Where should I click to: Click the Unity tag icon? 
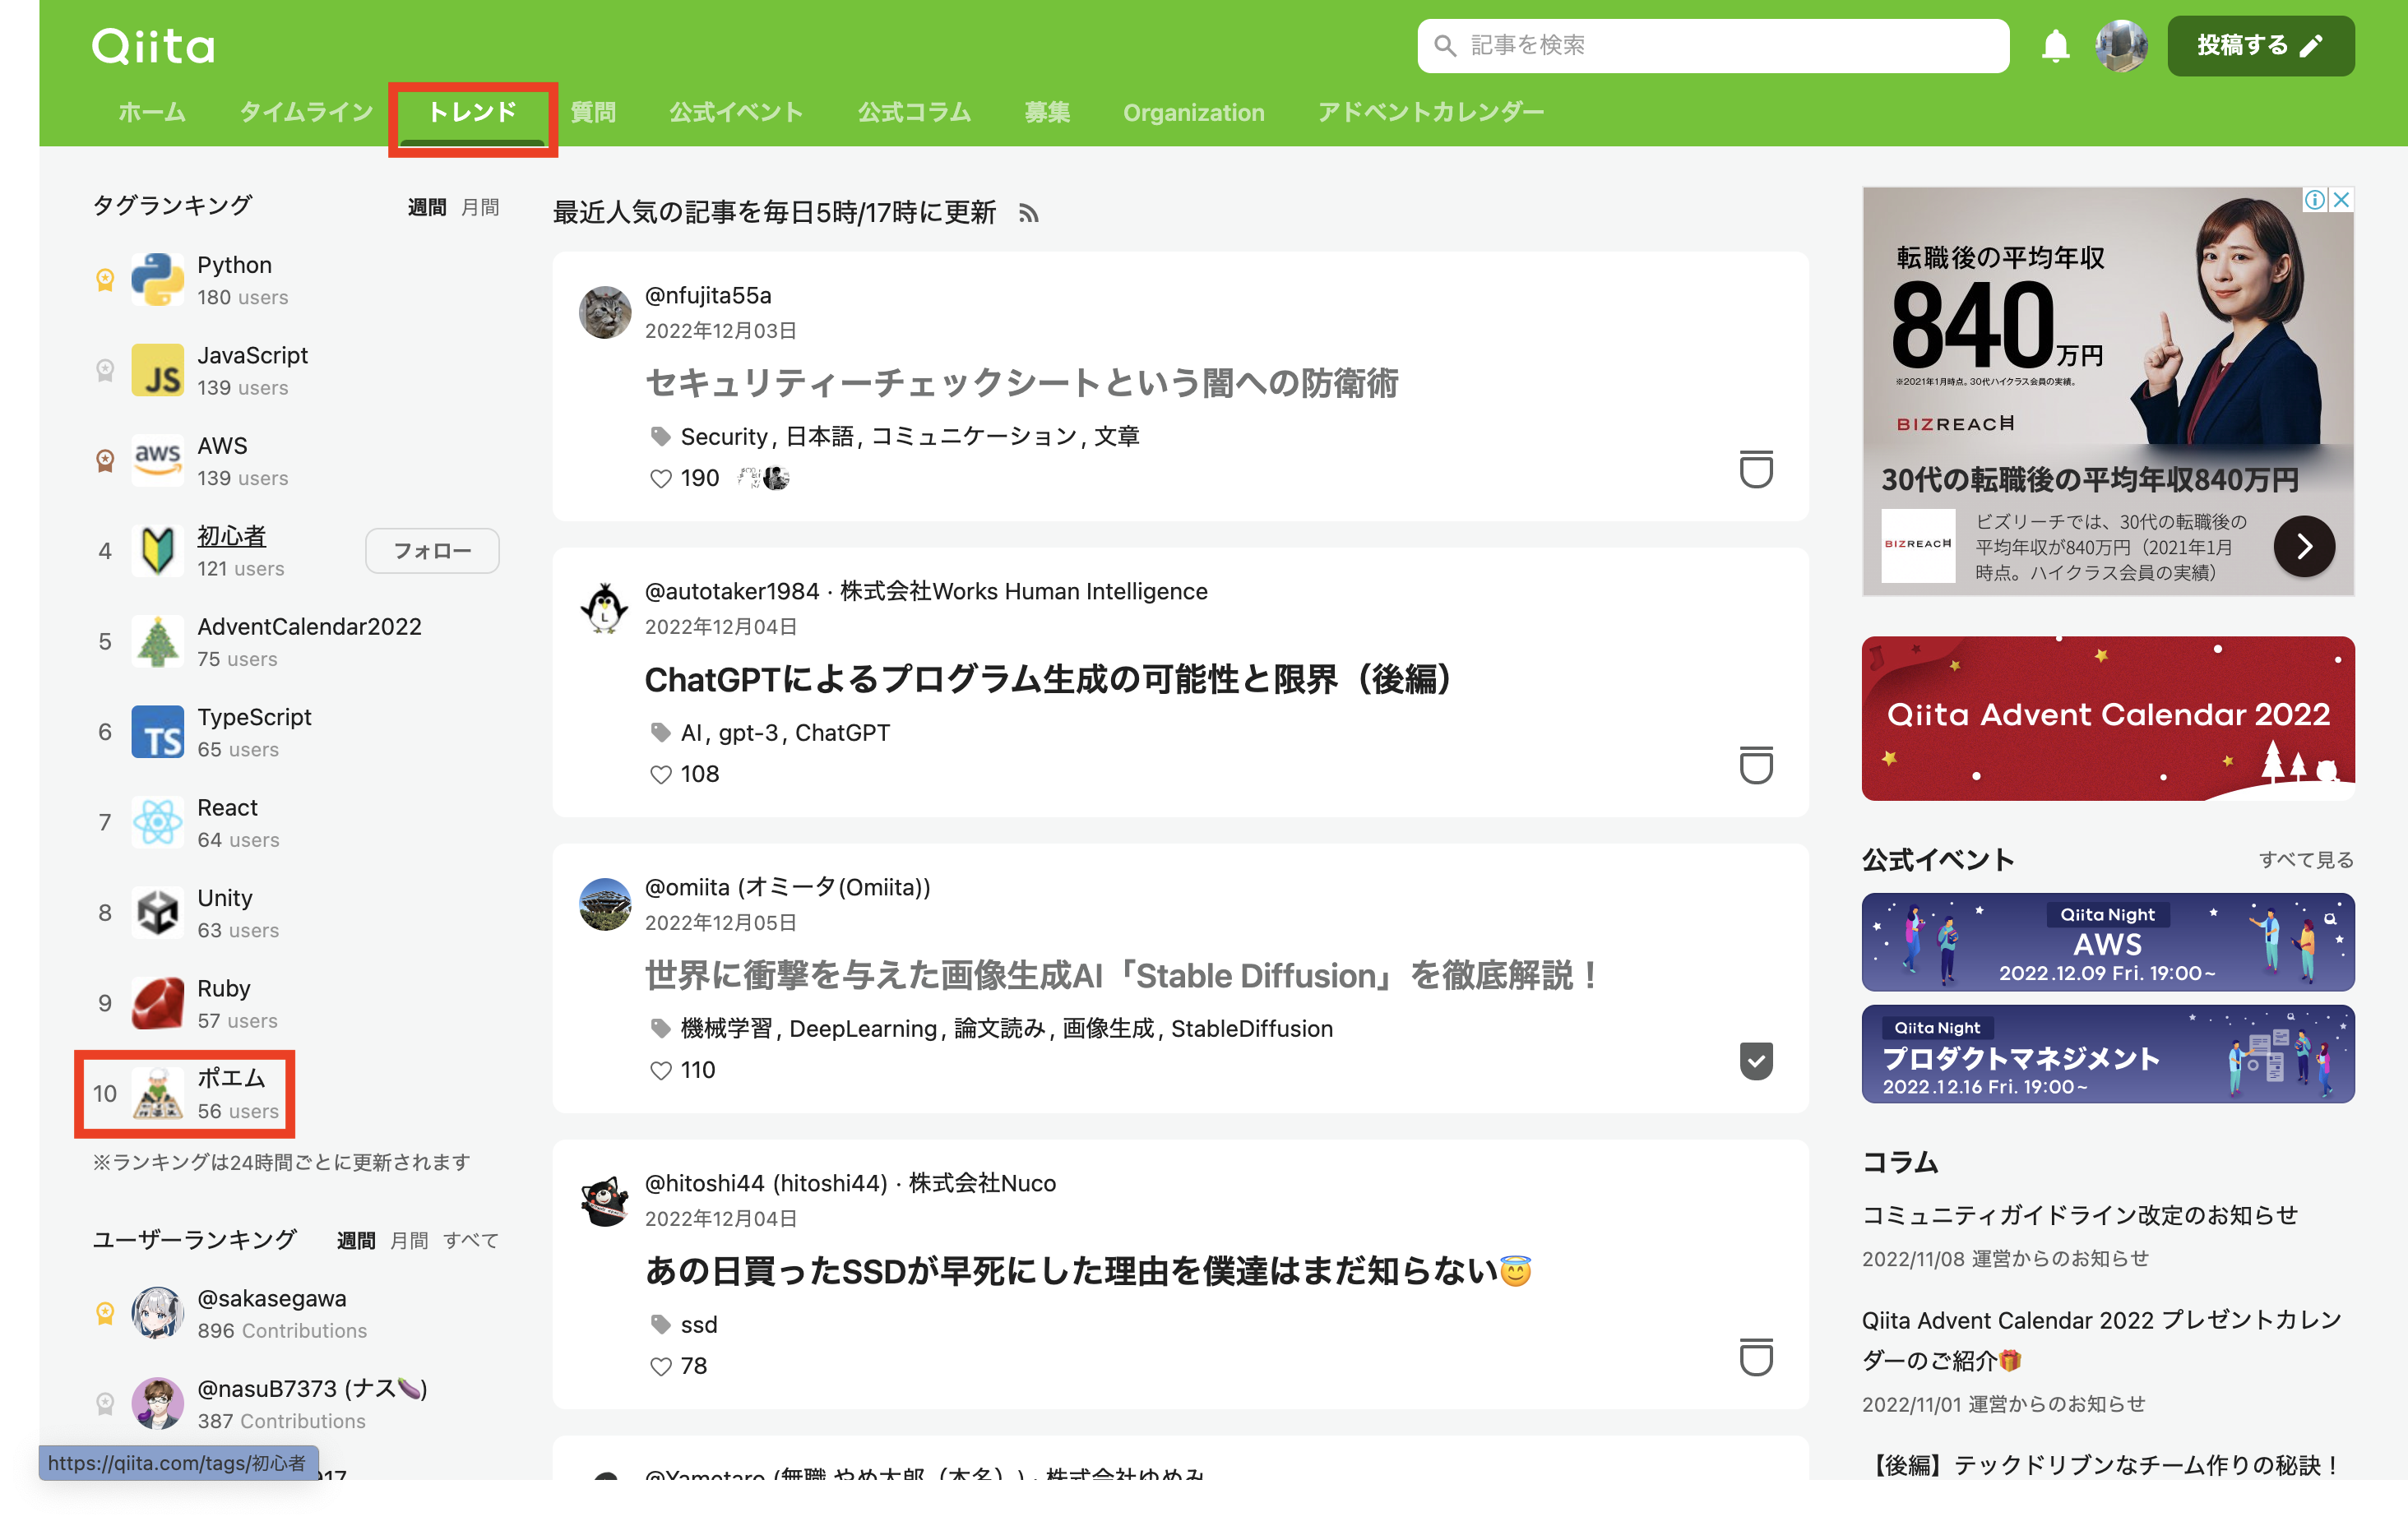[157, 913]
